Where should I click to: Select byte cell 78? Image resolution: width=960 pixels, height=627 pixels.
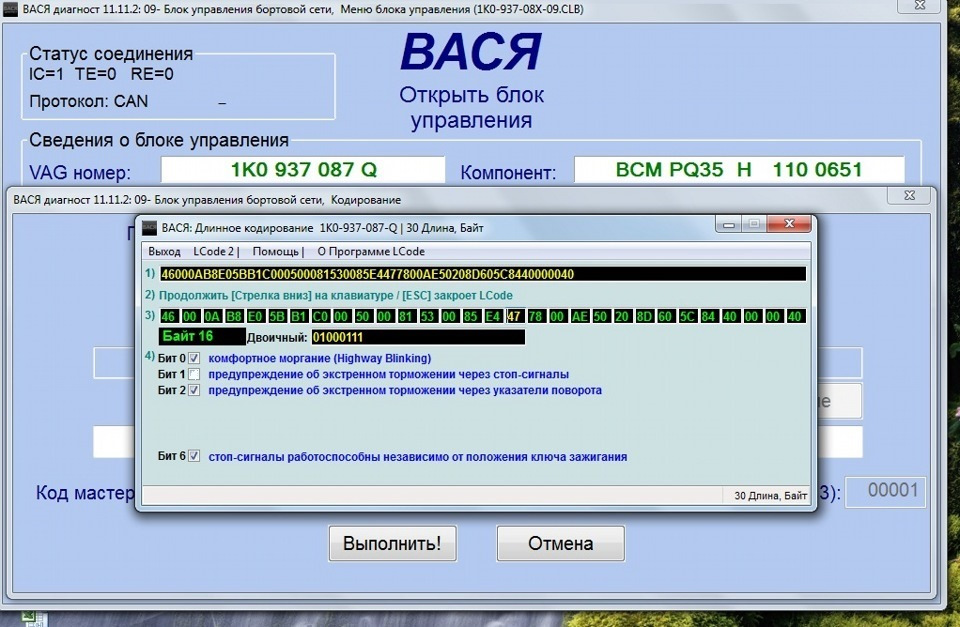point(536,317)
